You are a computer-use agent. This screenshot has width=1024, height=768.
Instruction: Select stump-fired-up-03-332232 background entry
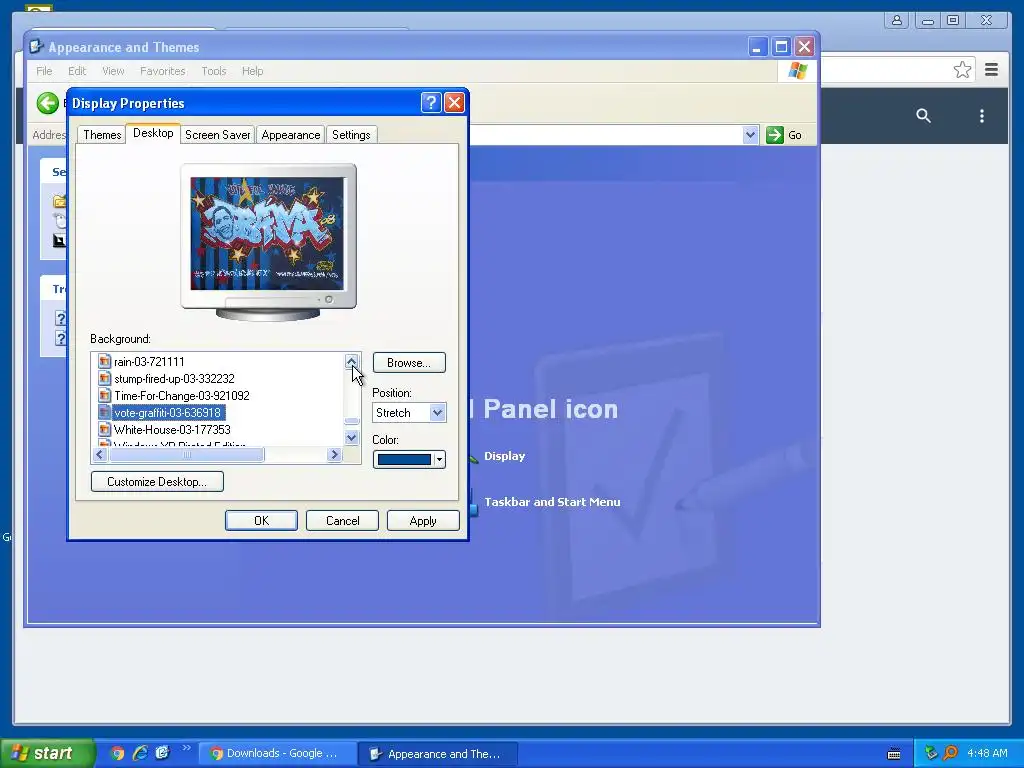click(174, 378)
